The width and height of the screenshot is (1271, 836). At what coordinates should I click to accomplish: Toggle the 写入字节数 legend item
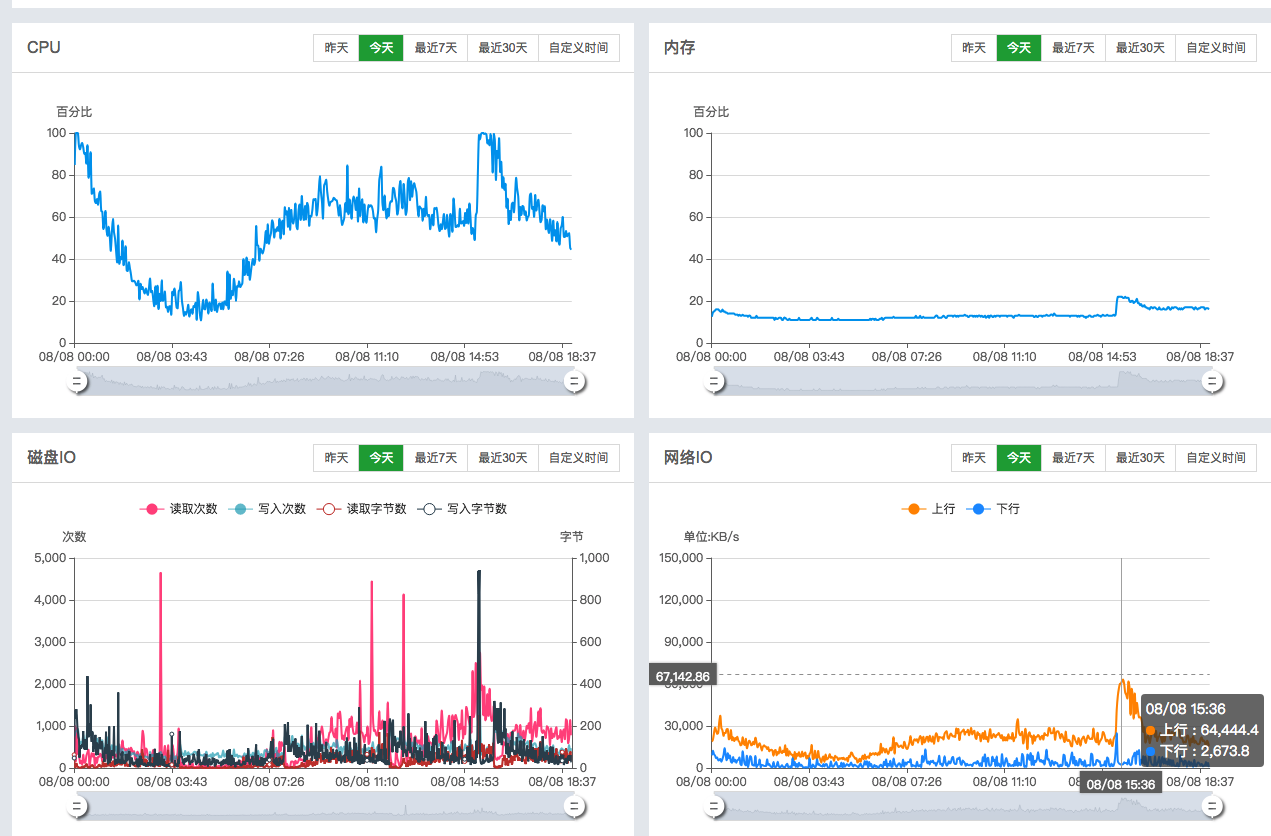click(x=463, y=509)
